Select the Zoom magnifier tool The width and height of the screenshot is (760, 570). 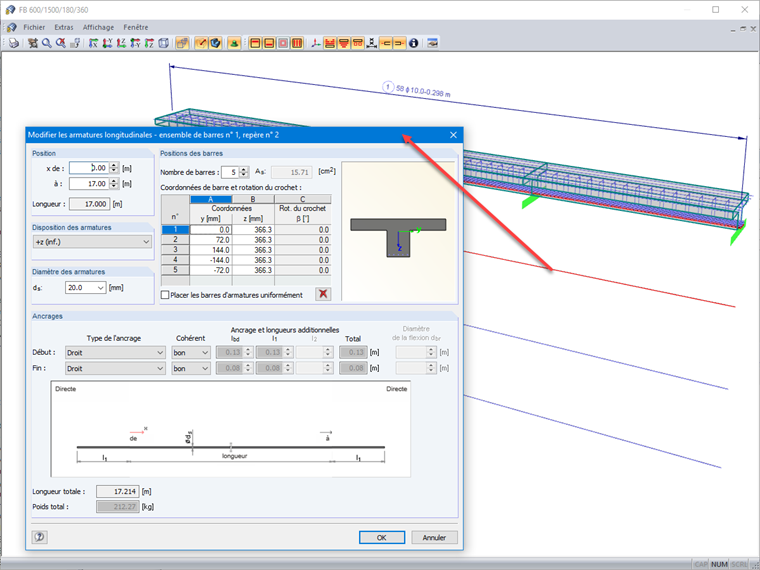coord(47,43)
